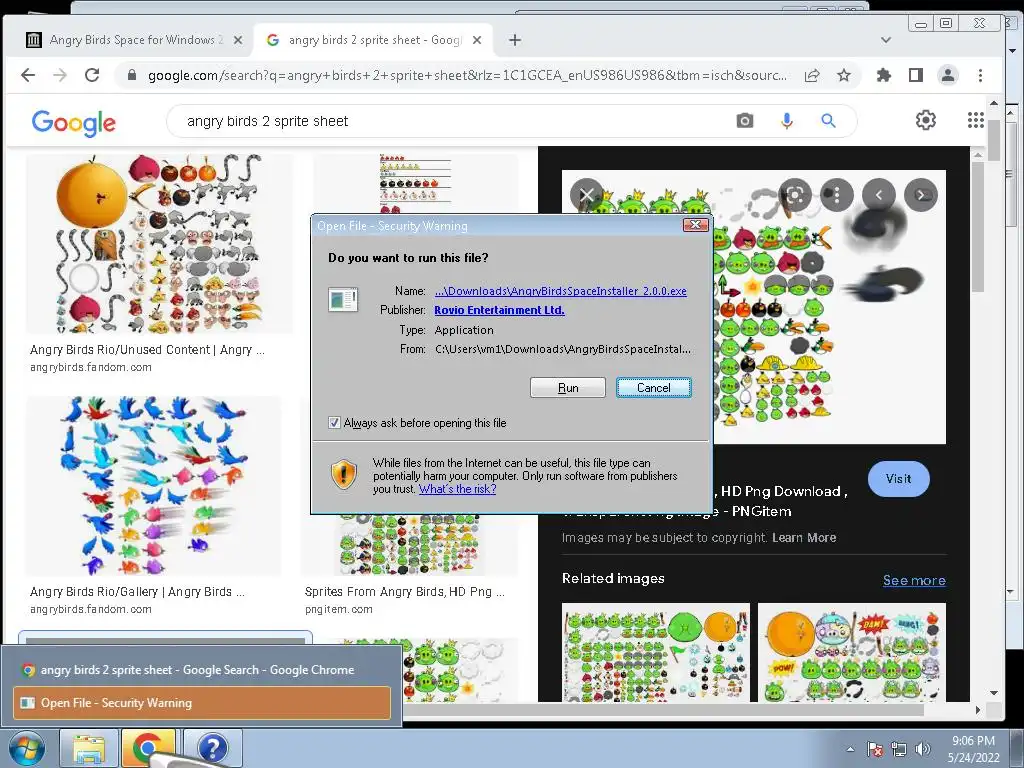The width and height of the screenshot is (1024, 768).
Task: Click the angrybirds.fandom.com source under Rio/Unused
Action: (x=91, y=367)
